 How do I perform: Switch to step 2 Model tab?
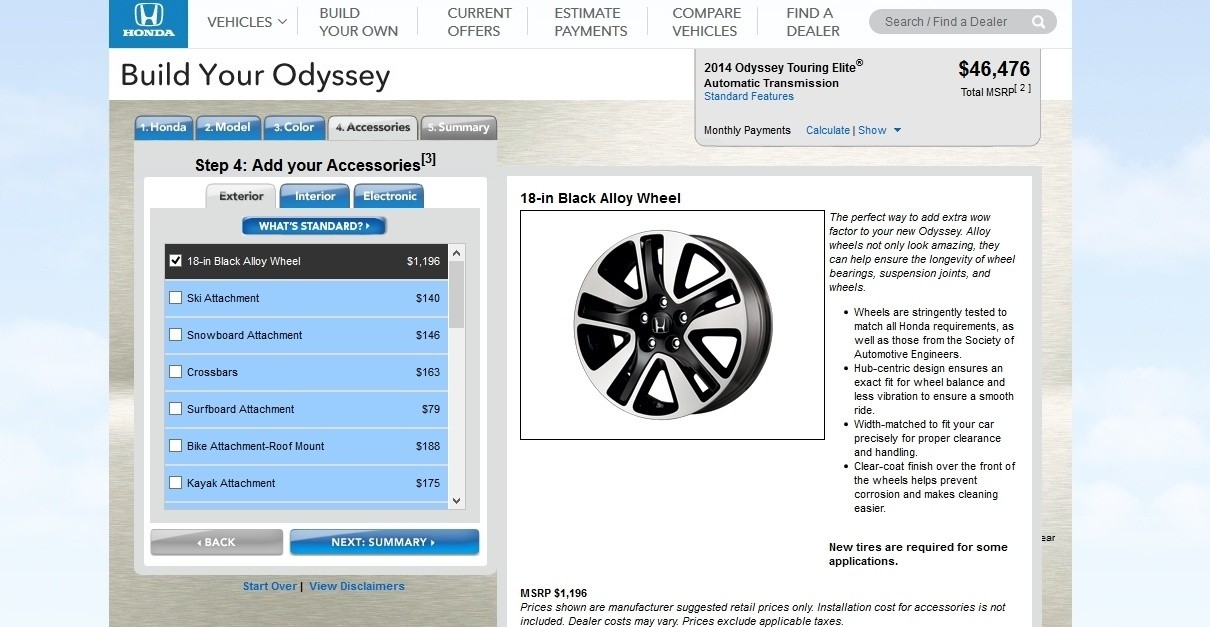(228, 128)
